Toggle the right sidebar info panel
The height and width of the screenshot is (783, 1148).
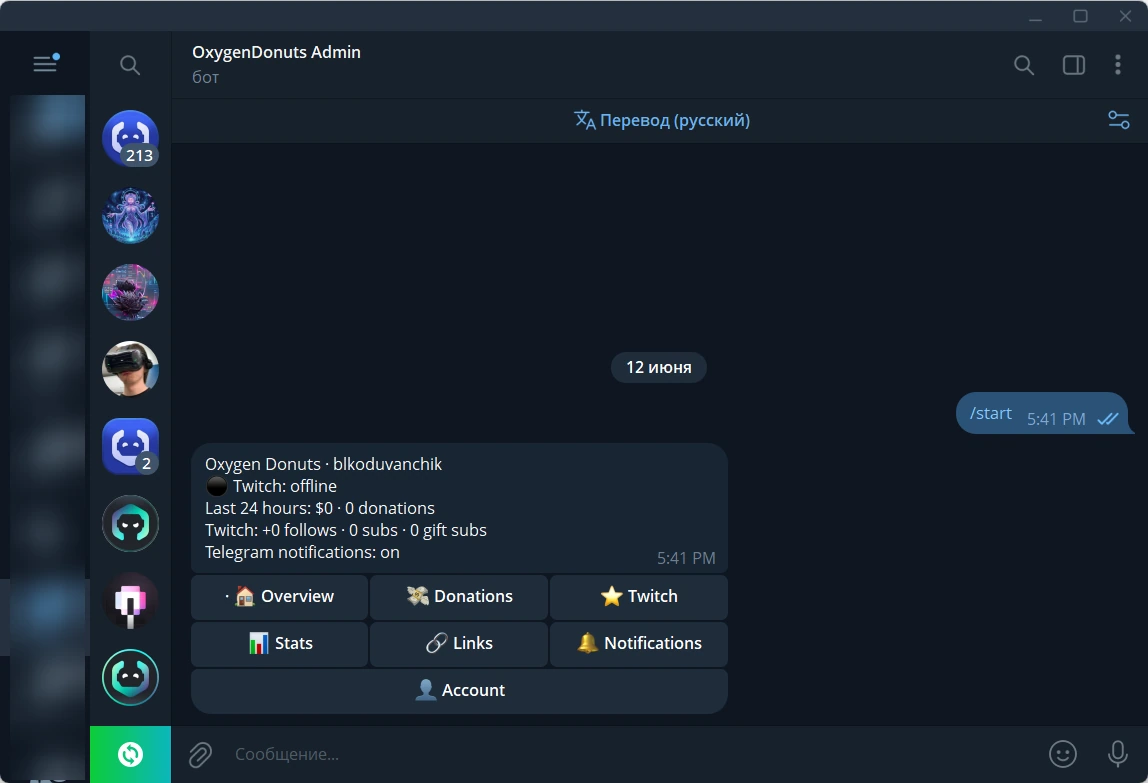coord(1073,65)
